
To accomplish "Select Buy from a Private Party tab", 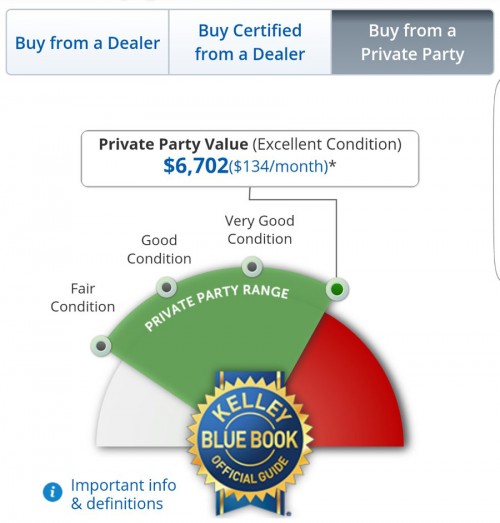I will click(x=412, y=42).
